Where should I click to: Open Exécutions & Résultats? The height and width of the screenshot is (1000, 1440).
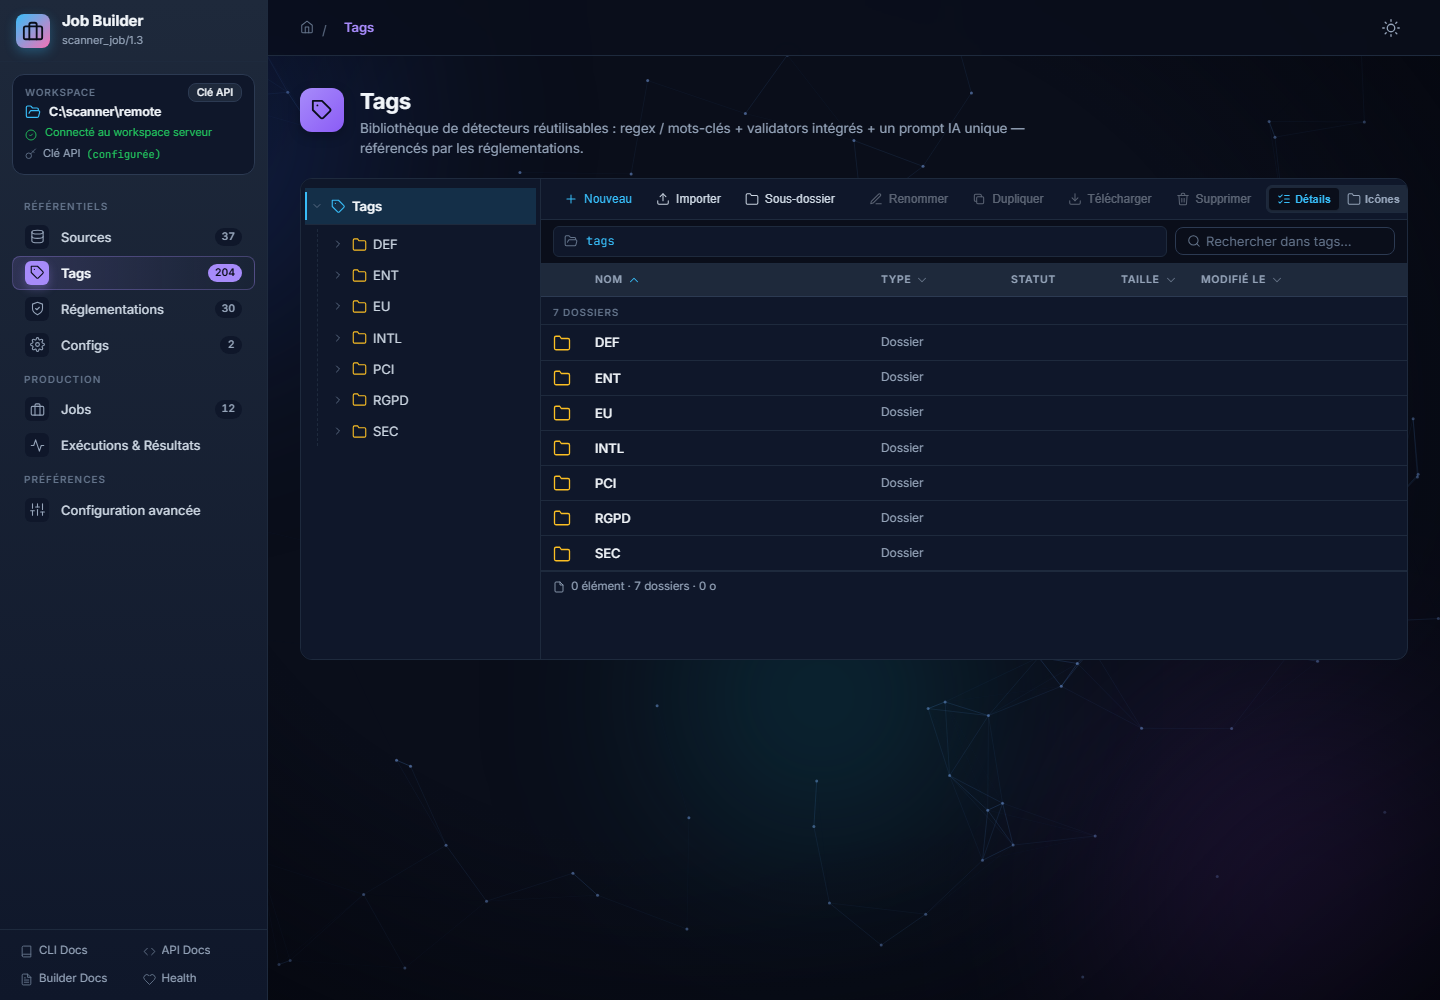[x=133, y=445]
